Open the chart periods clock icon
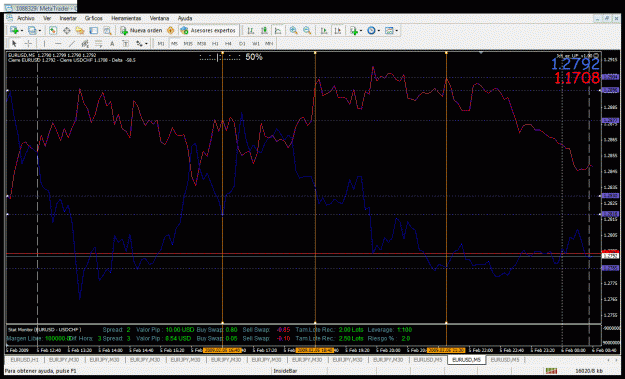Image resolution: width=625 pixels, height=379 pixels. [x=371, y=31]
